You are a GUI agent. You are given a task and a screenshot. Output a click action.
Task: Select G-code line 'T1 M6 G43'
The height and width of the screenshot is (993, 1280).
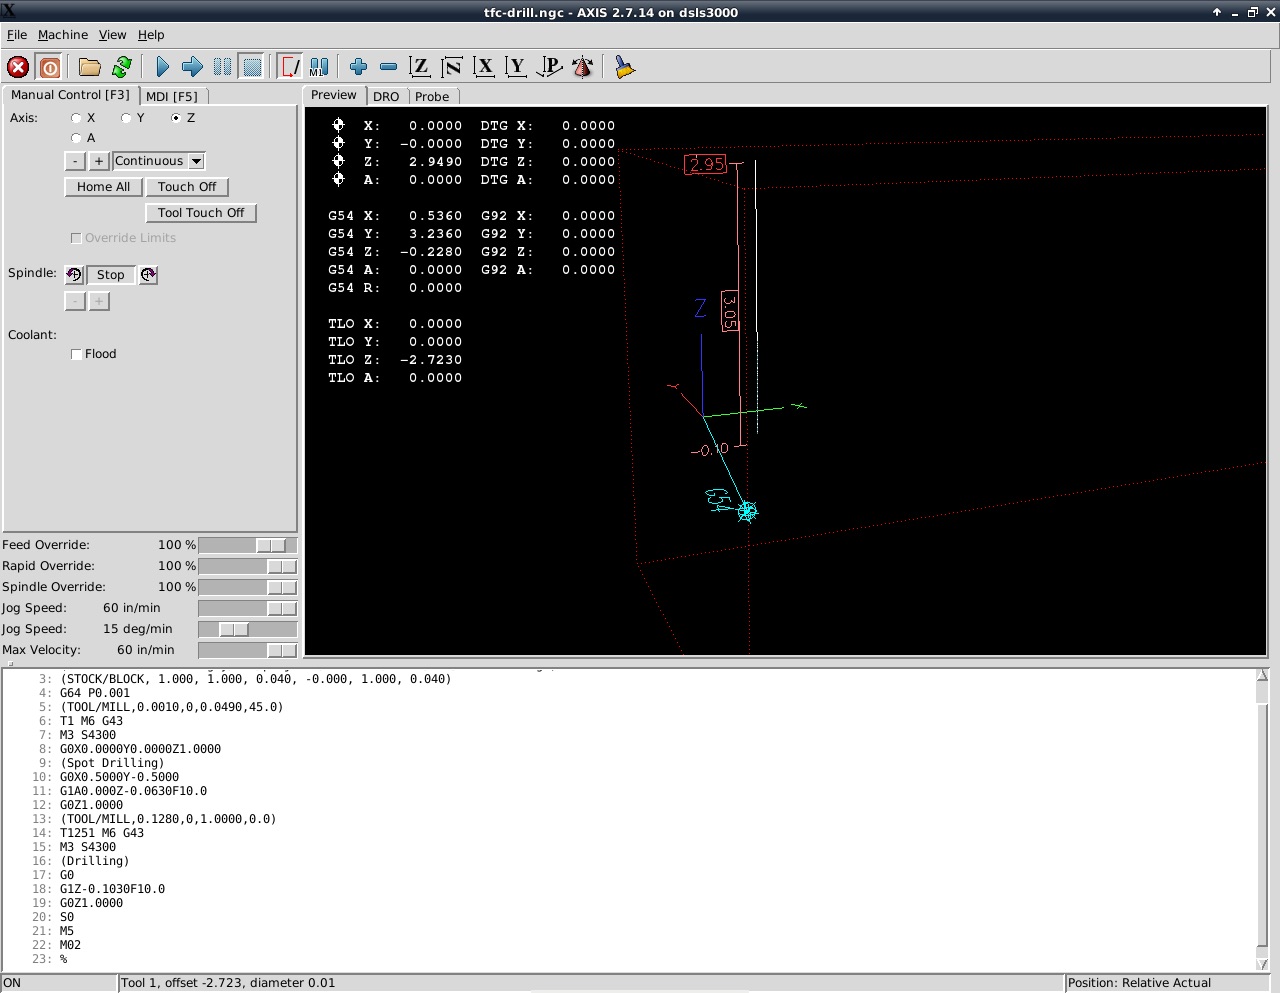tap(91, 721)
